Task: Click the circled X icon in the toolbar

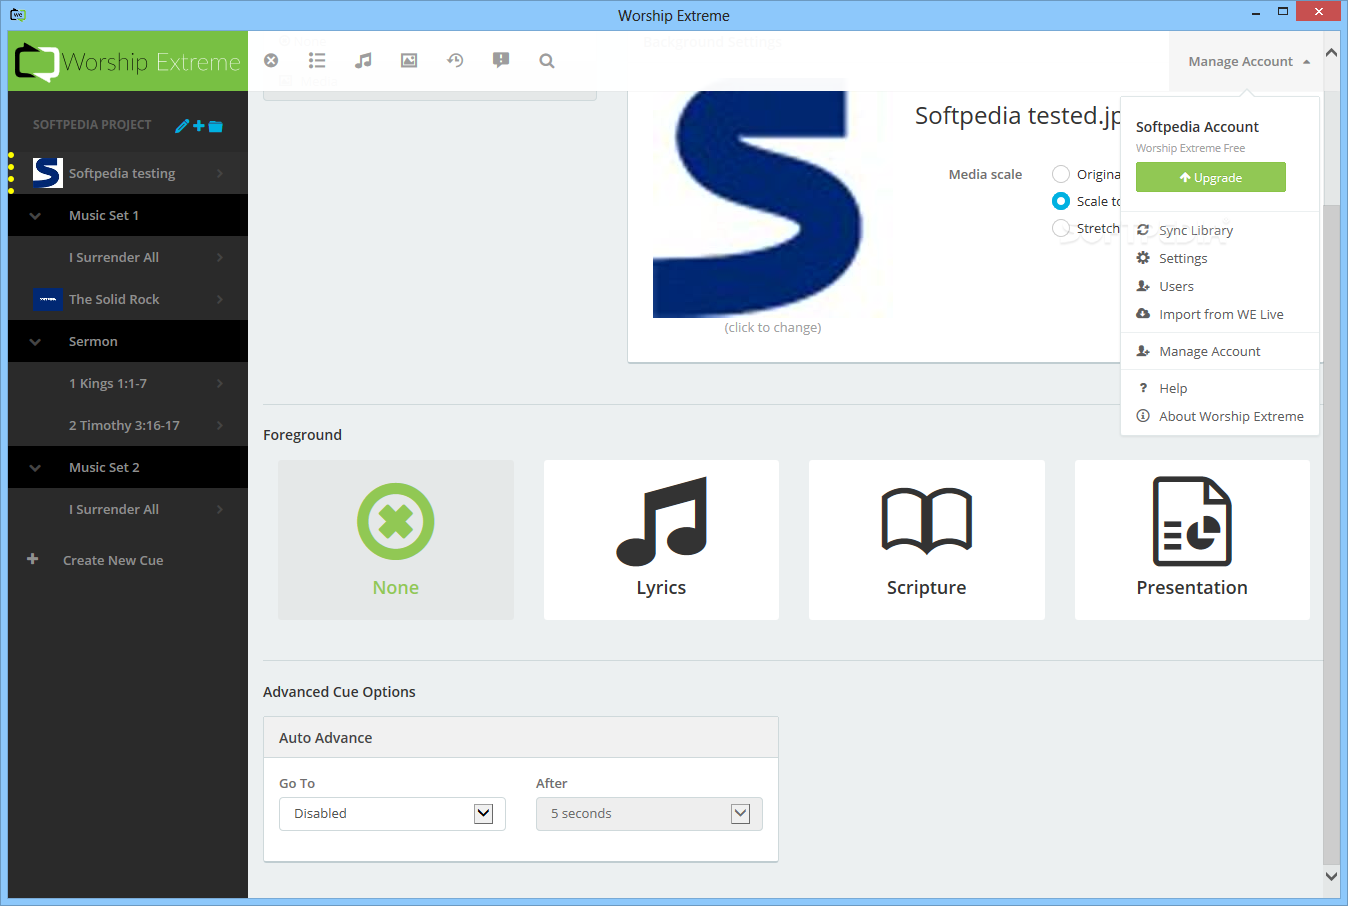Action: click(x=271, y=60)
